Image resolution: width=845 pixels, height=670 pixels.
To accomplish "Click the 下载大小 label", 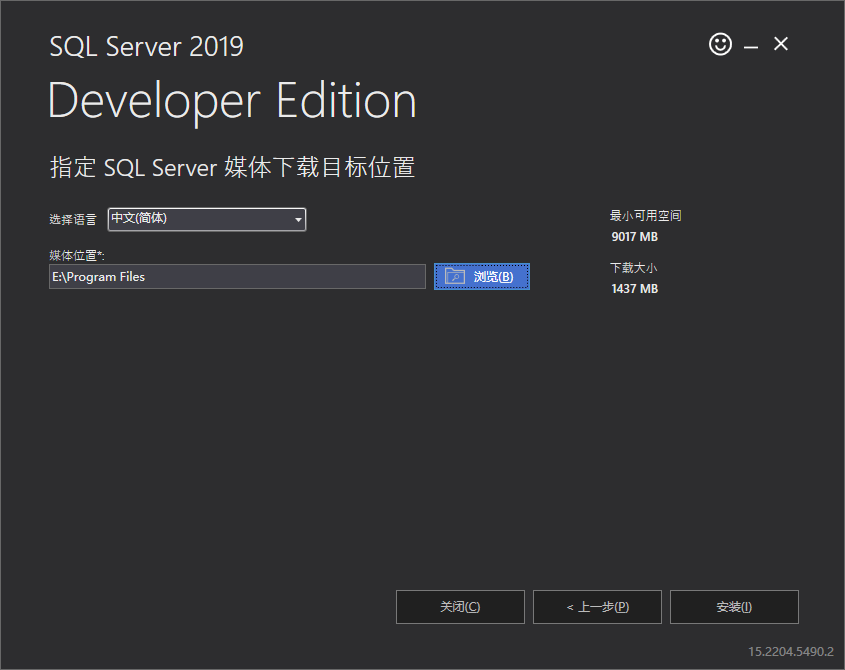I will (x=633, y=268).
